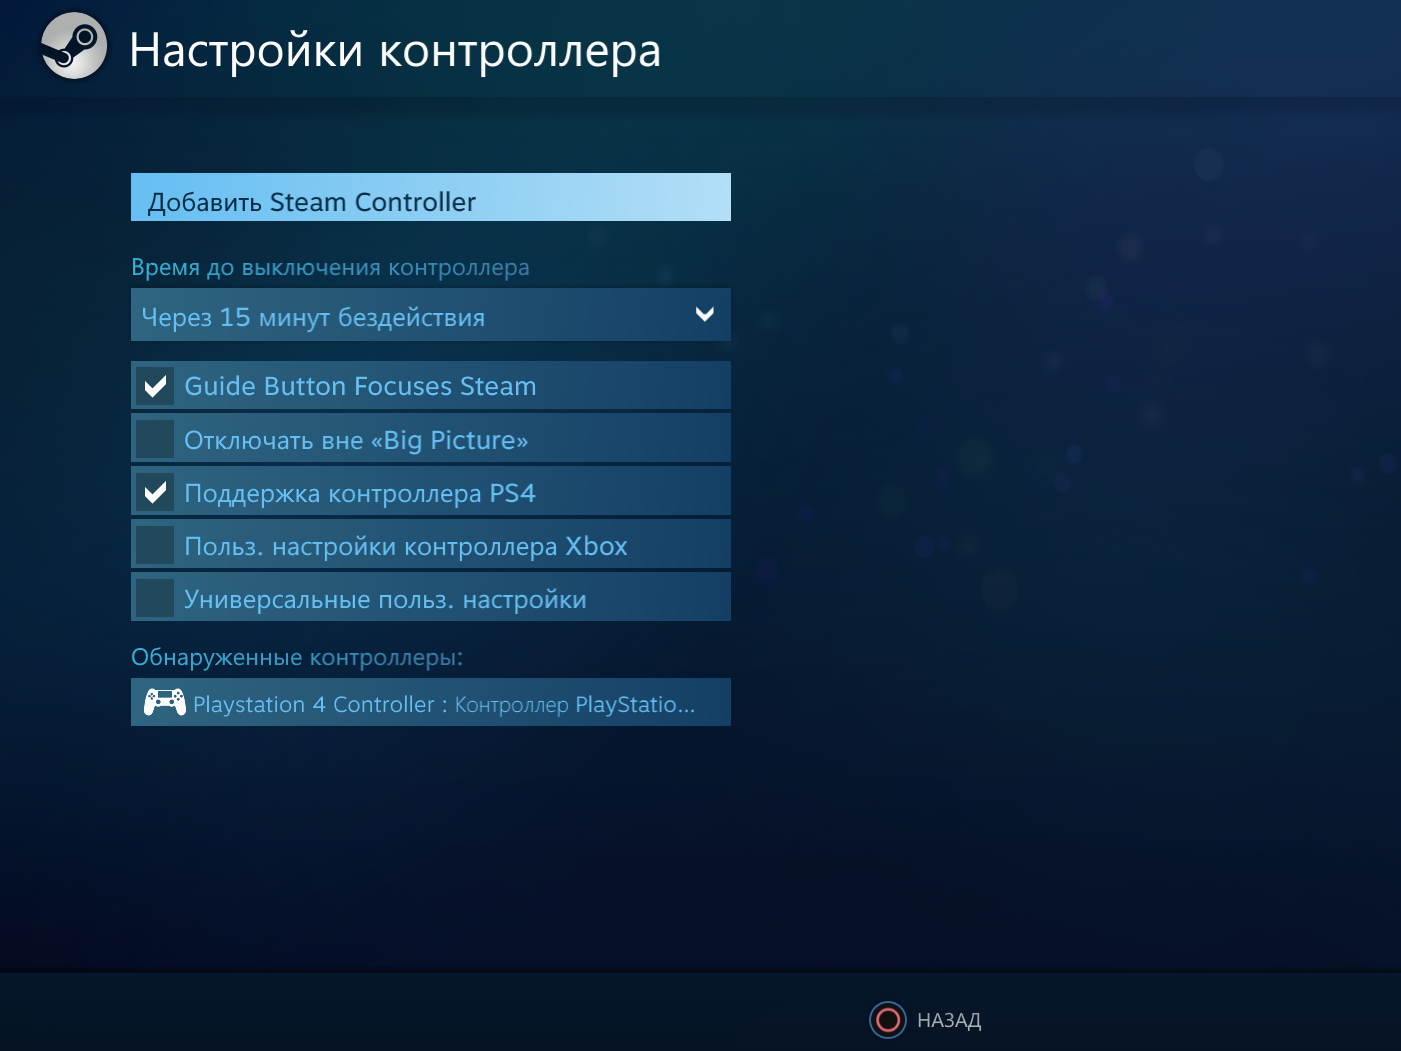Click 'Добавить Steam Controller' button
Screen dimensions: 1401x1051
pyautogui.click(x=431, y=197)
